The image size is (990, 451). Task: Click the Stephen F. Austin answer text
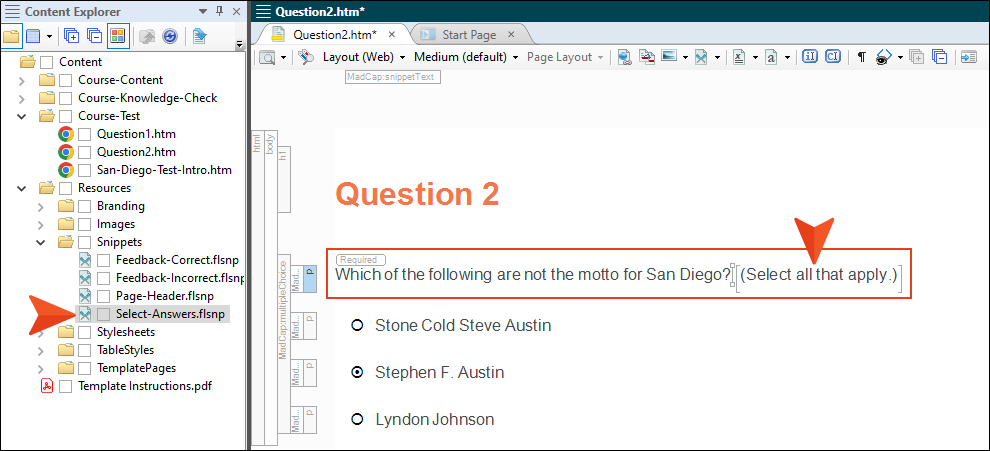pyautogui.click(x=439, y=373)
